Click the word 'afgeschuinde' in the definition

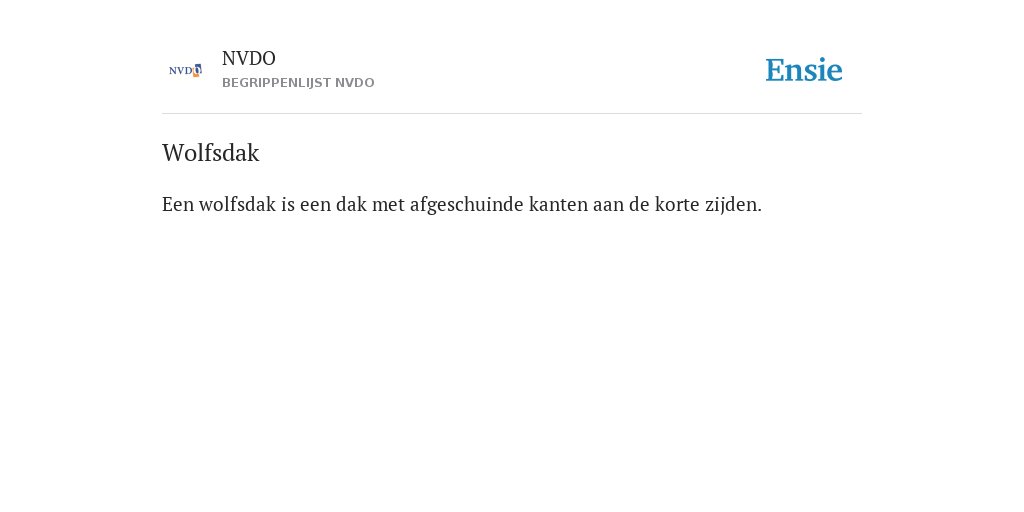coord(466,205)
